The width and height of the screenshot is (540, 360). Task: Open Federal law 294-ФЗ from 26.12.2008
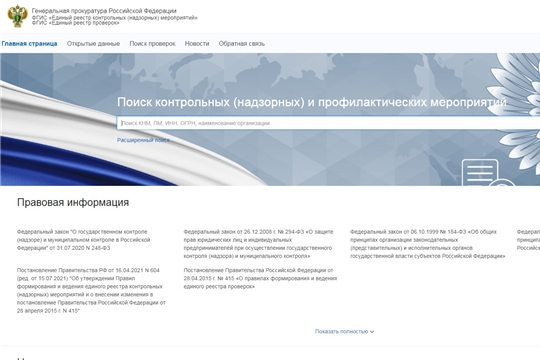[x=258, y=244]
